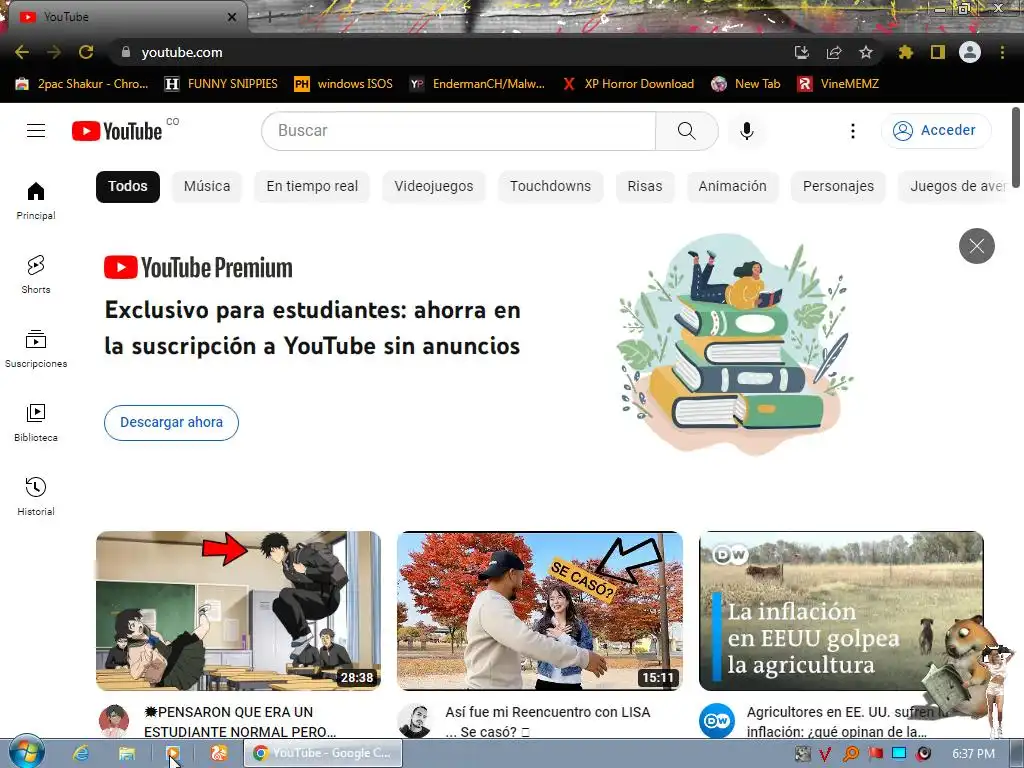Open the Chrome profile avatar
1024x768 pixels.
coord(970,52)
